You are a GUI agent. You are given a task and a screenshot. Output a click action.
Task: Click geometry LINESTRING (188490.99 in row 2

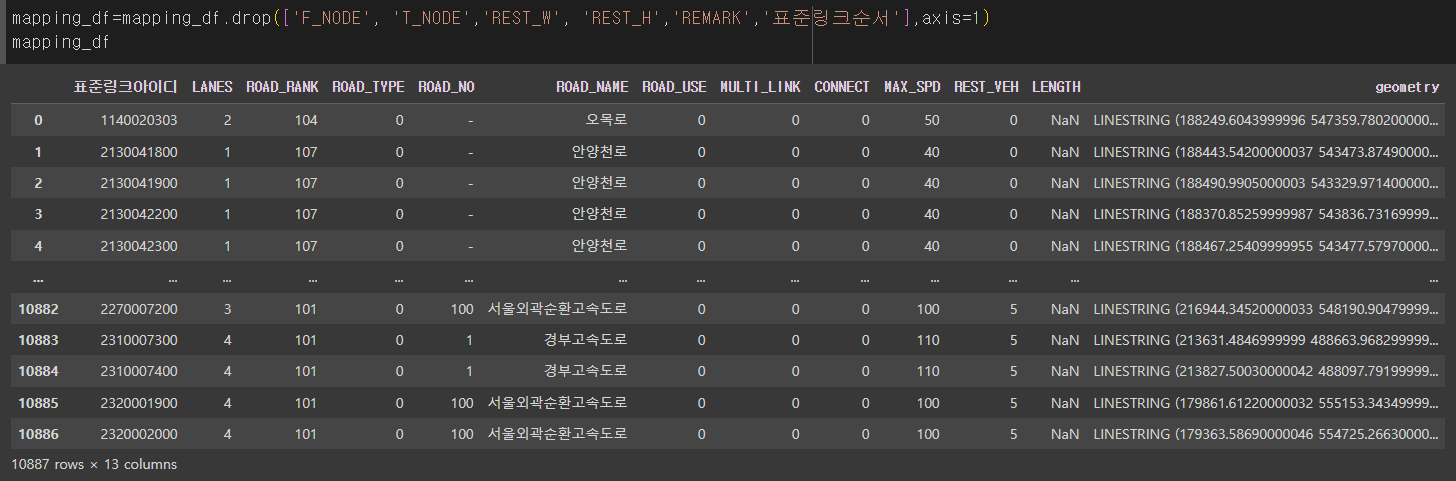1266,183
